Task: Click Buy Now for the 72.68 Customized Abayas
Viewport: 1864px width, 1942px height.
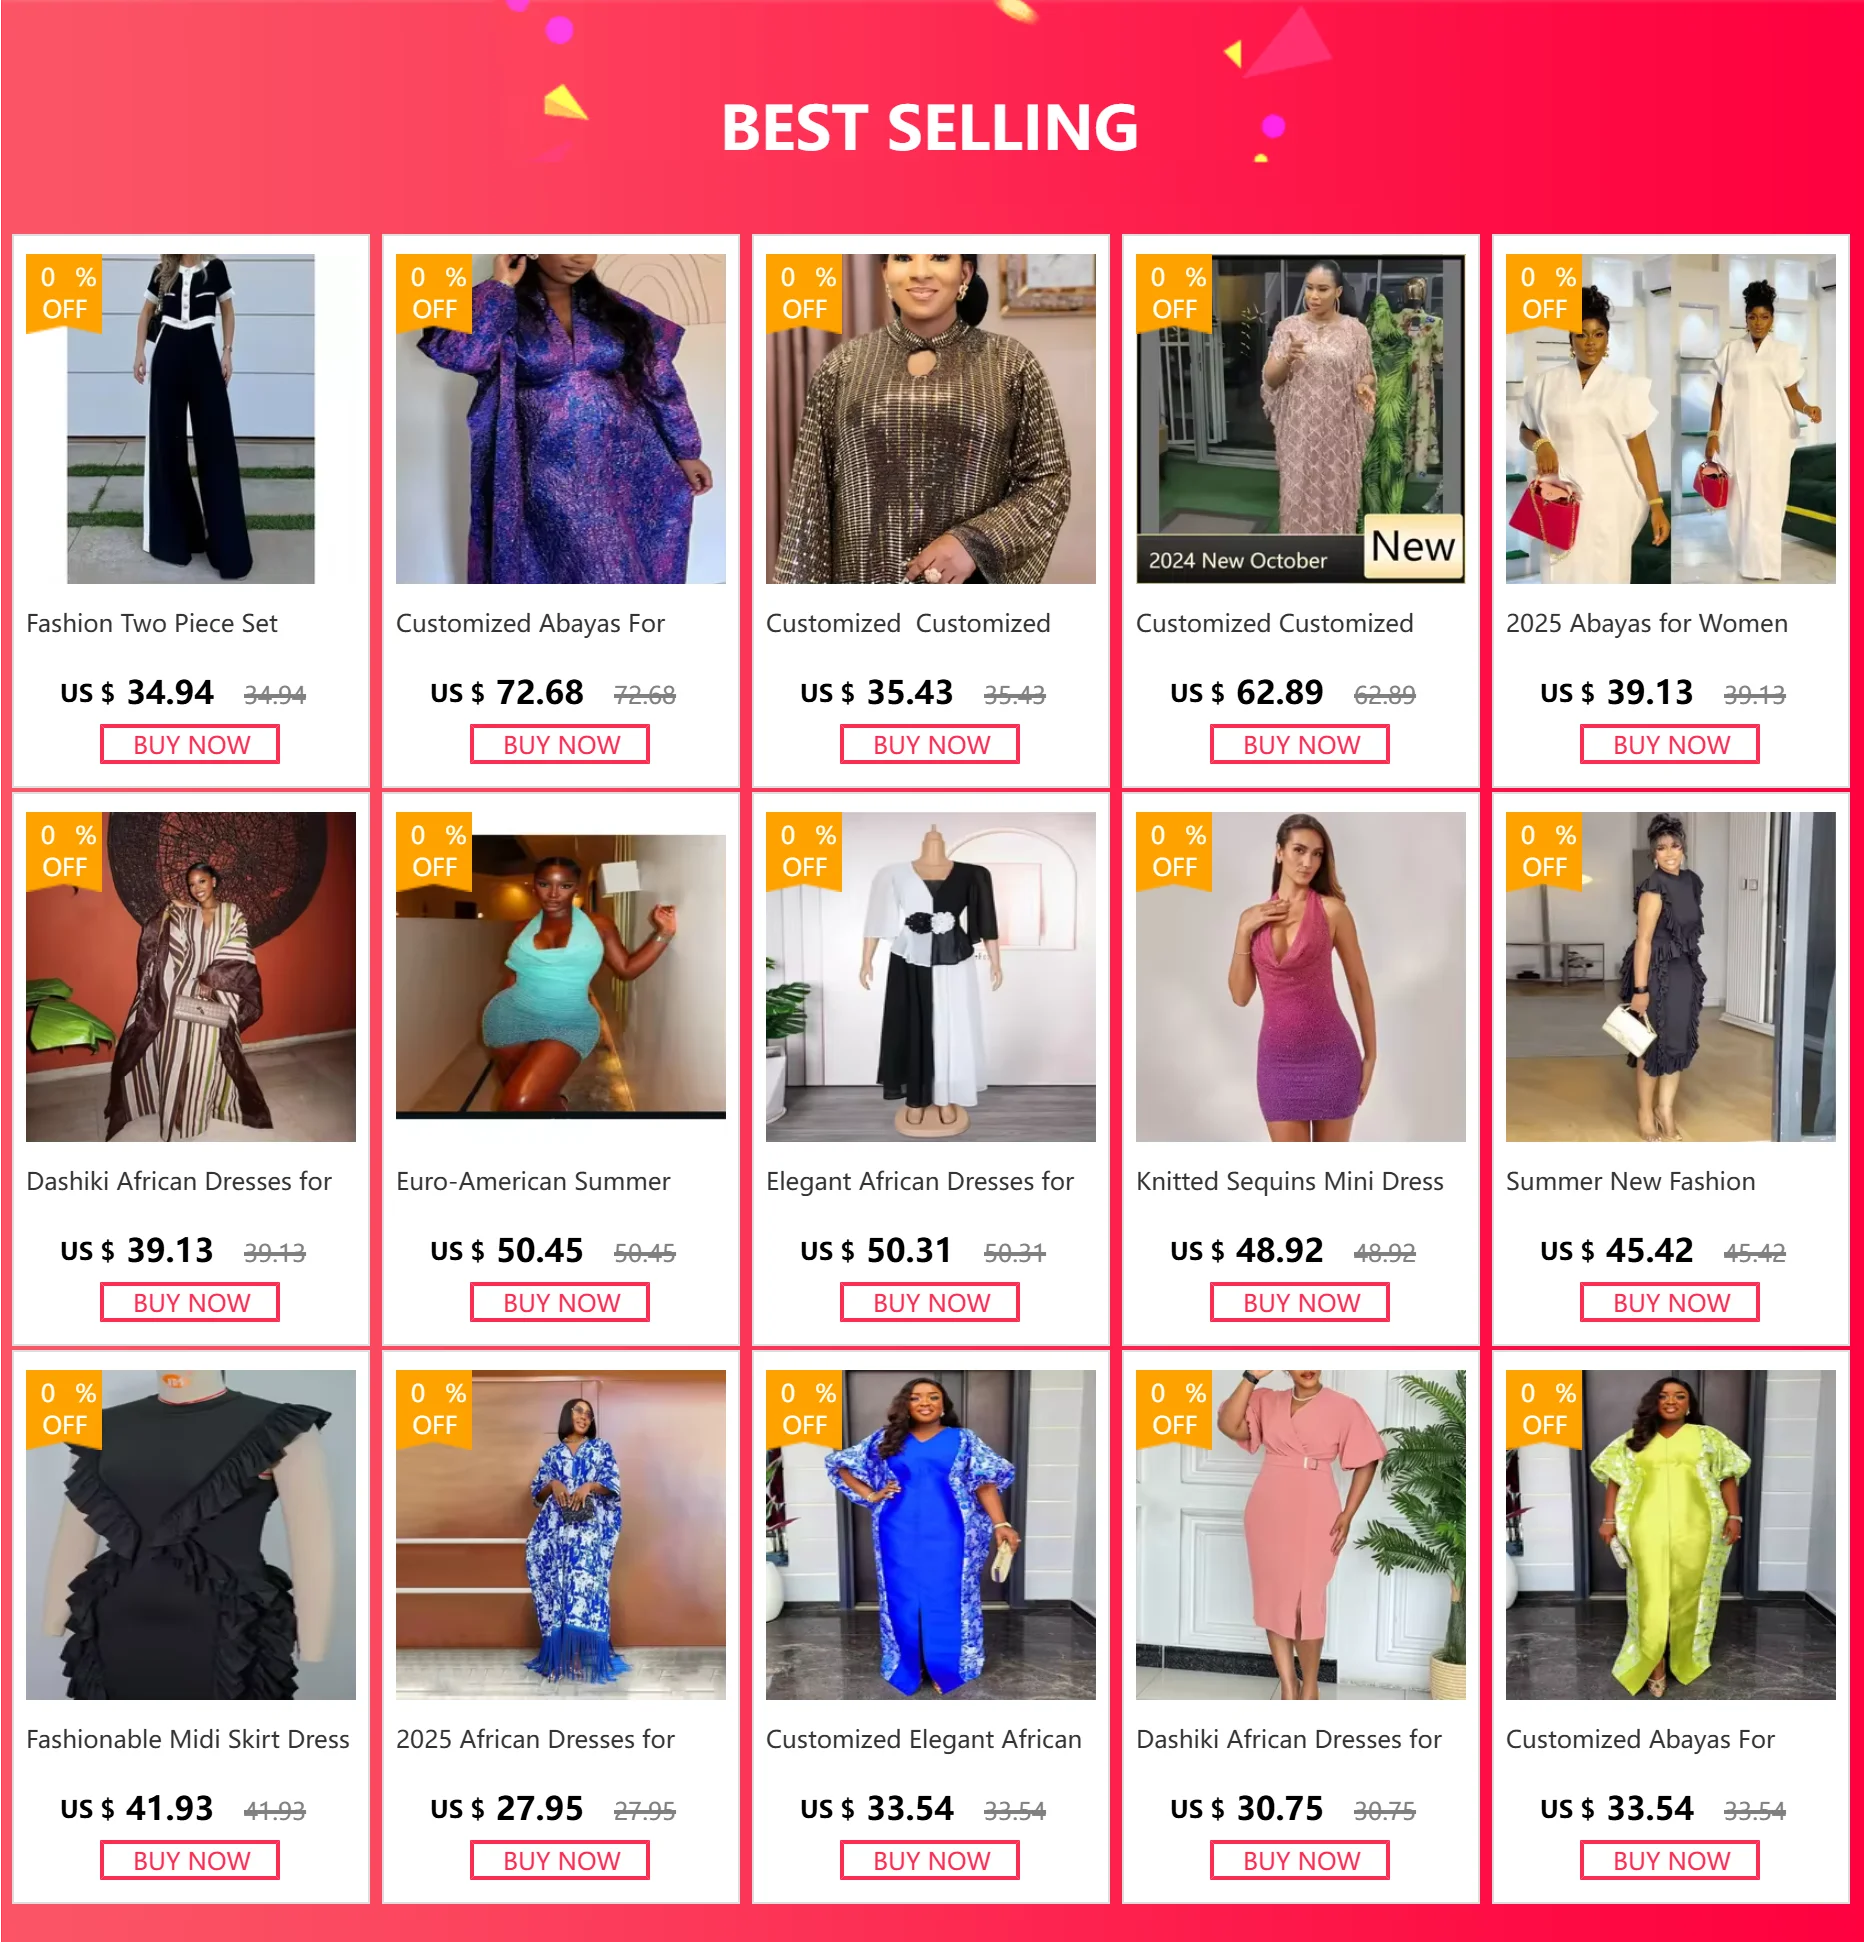Action: point(560,745)
